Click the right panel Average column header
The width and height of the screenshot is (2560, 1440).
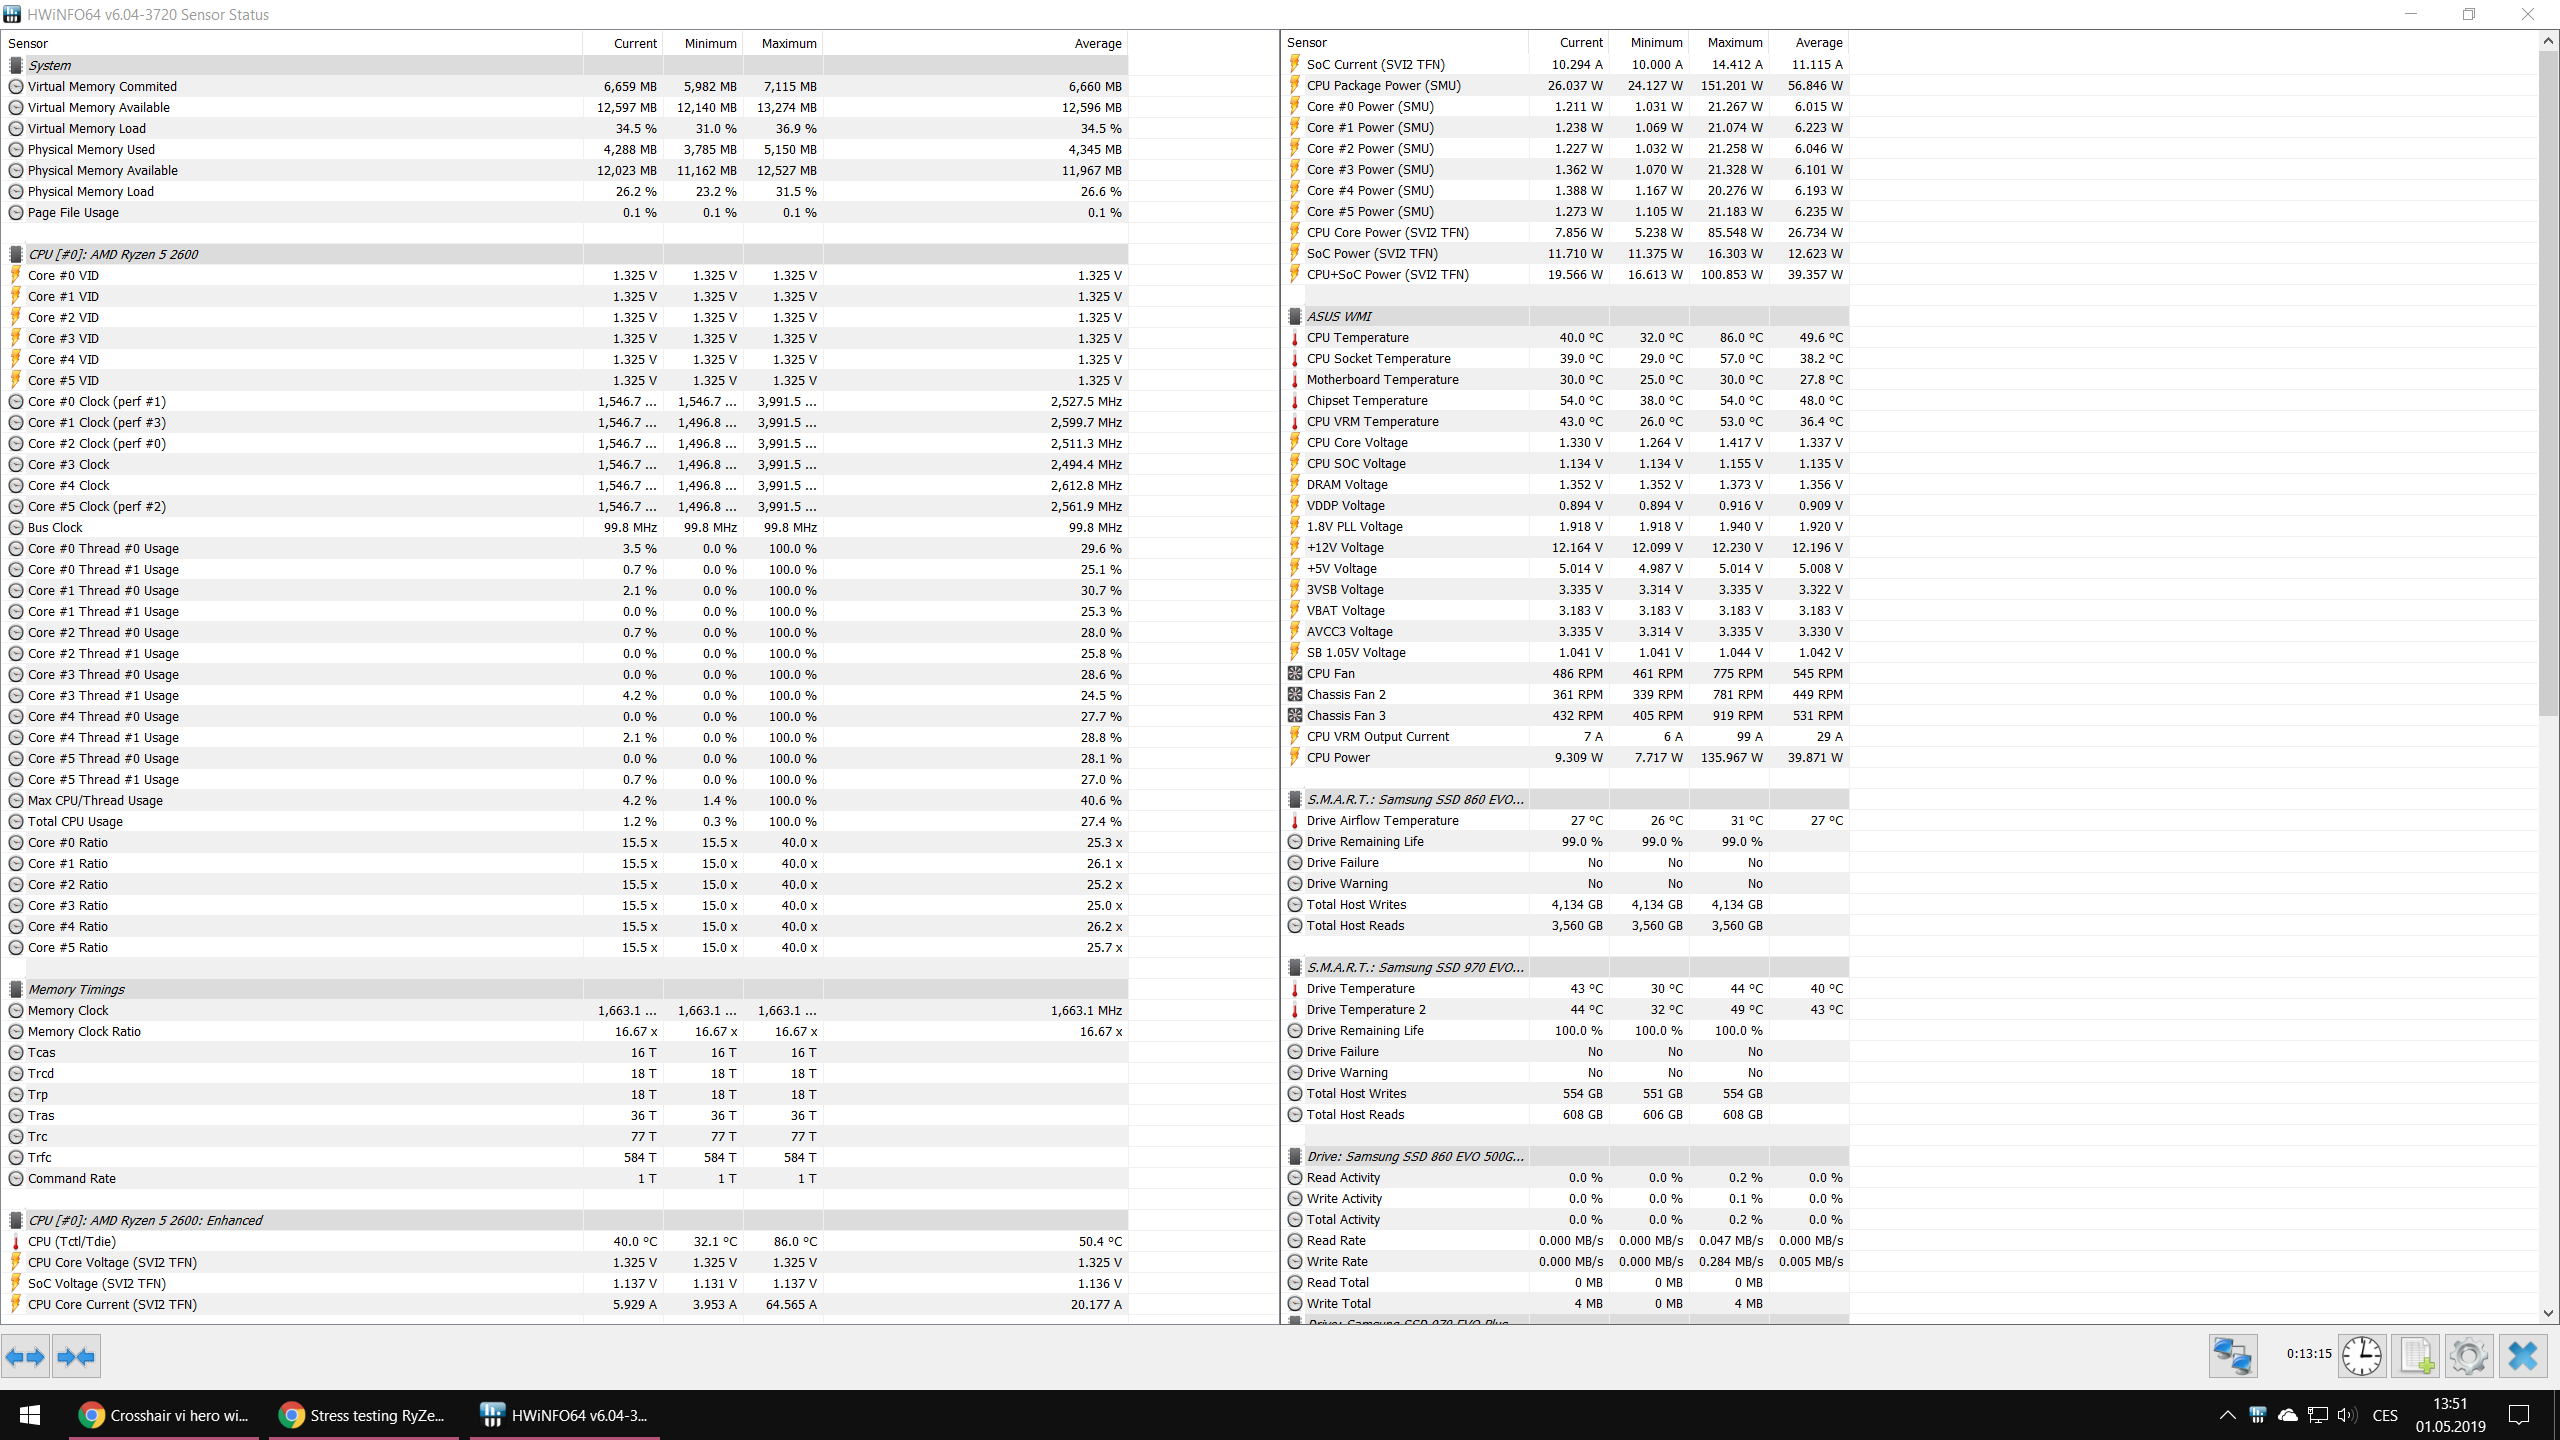point(1818,42)
